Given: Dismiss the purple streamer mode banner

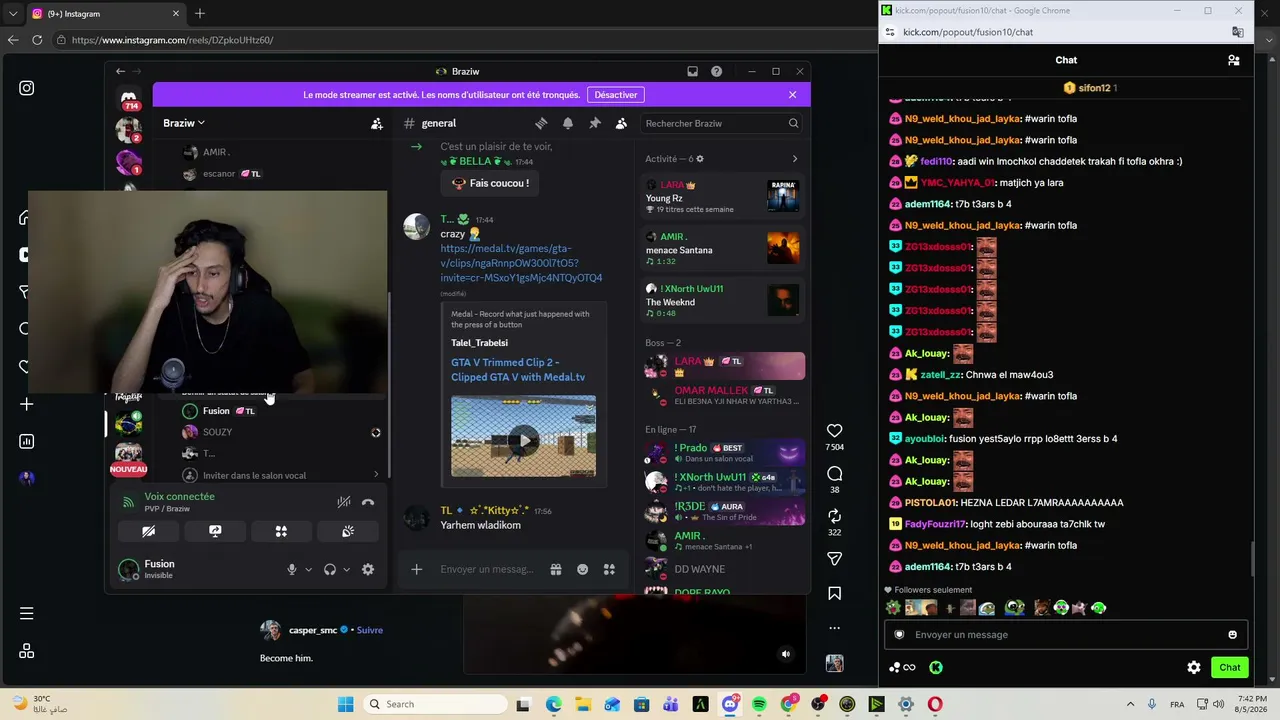Looking at the screenshot, I should 792,95.
